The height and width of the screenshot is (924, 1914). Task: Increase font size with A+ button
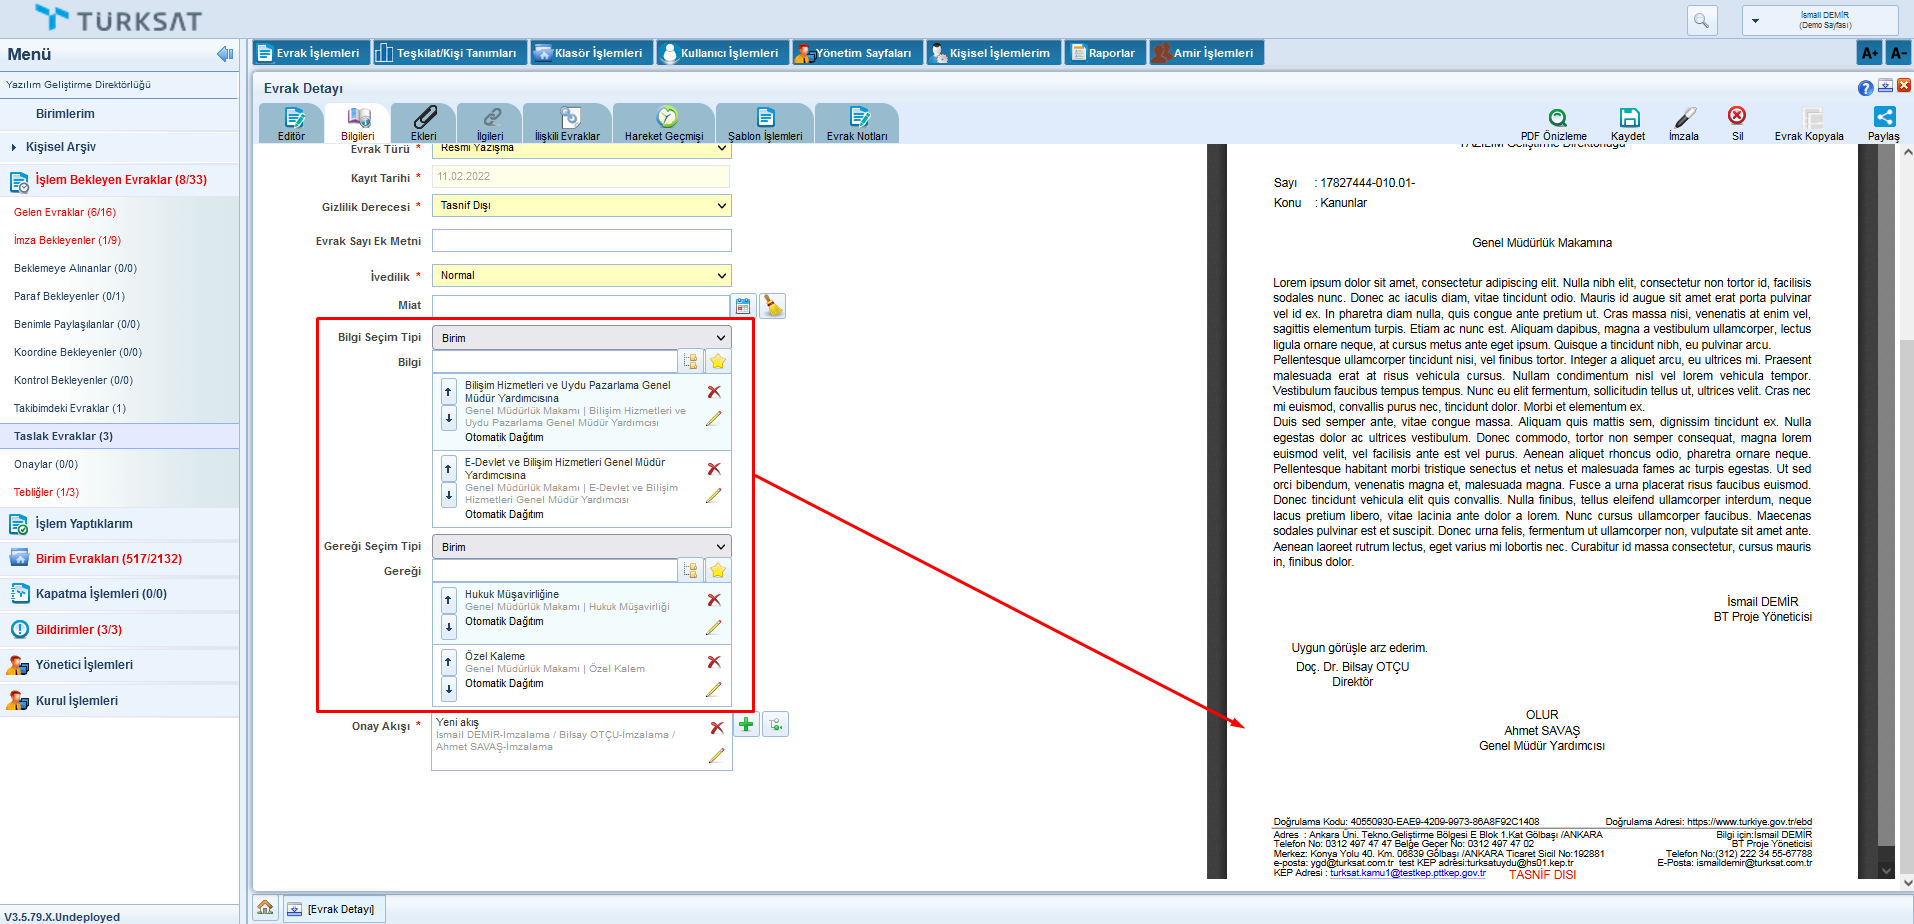tap(1869, 53)
